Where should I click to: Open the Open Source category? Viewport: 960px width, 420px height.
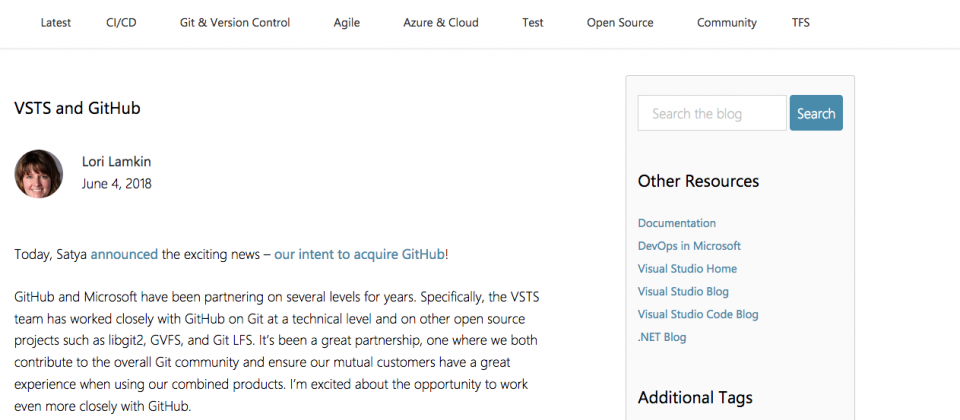pos(620,23)
